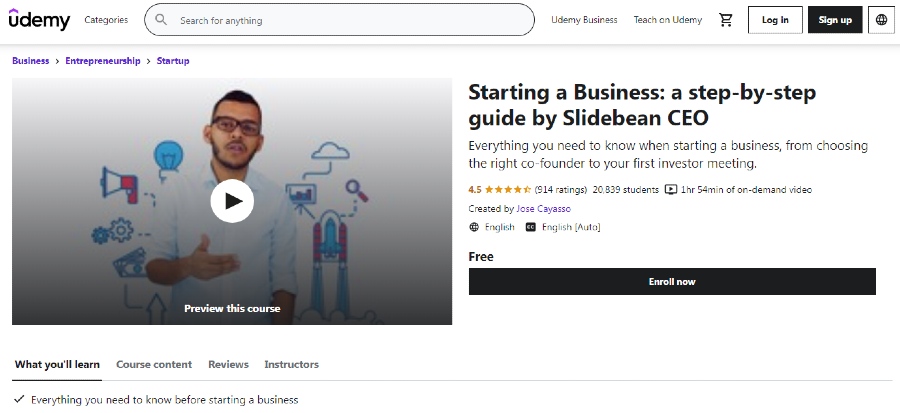Switch to the Reviews tab

pos(228,364)
